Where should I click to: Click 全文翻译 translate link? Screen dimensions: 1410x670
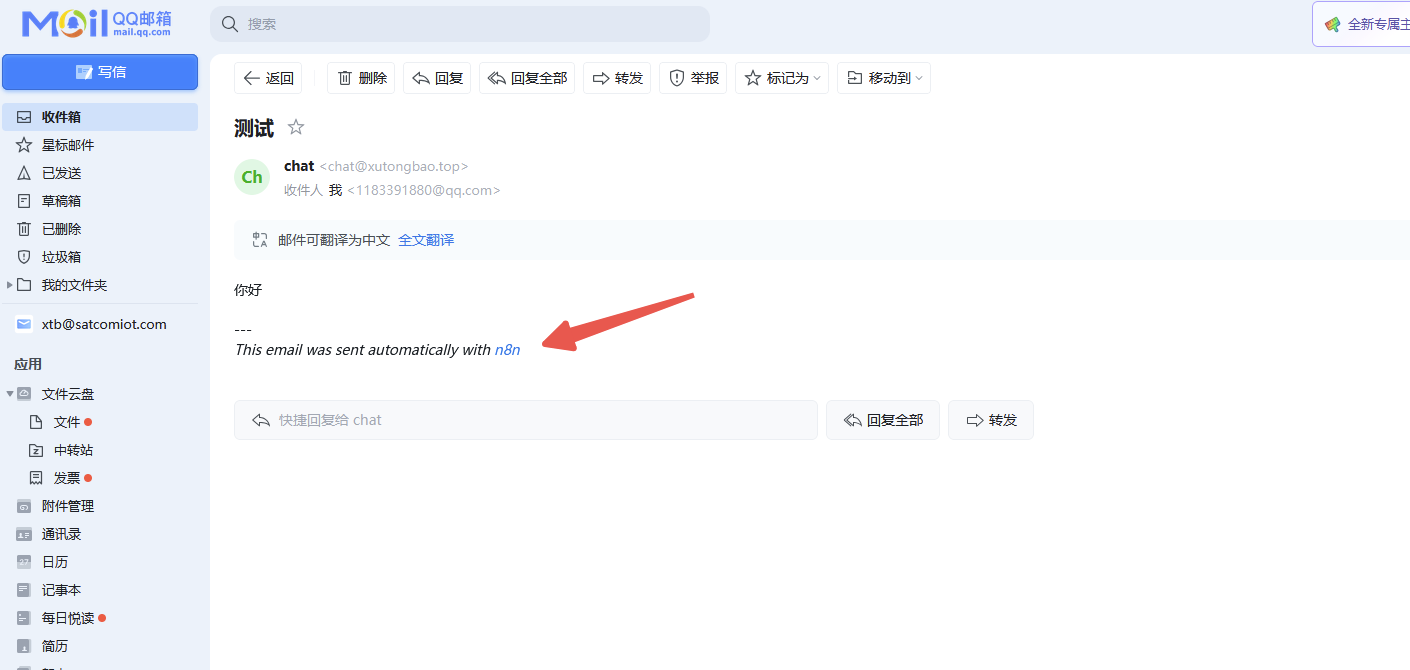[426, 240]
